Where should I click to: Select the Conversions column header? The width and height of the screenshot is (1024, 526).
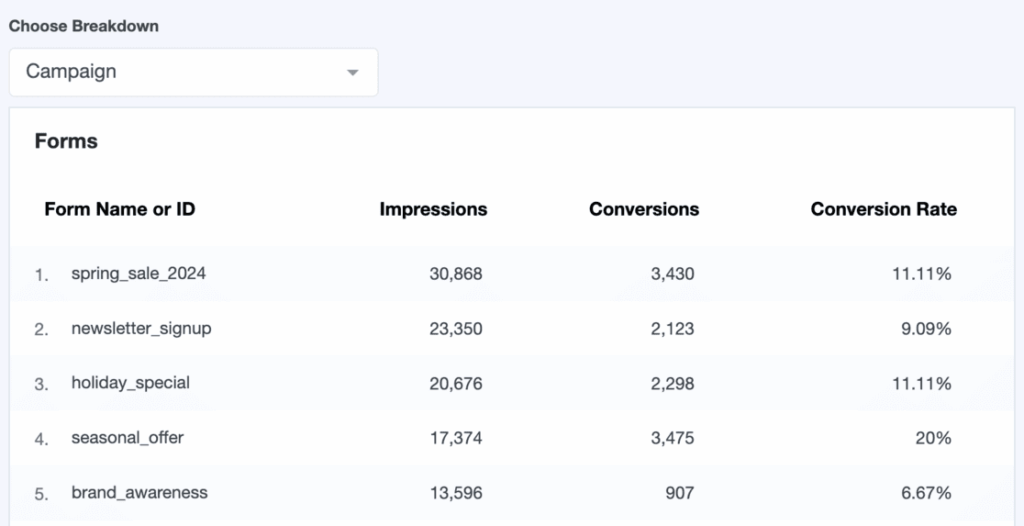644,209
